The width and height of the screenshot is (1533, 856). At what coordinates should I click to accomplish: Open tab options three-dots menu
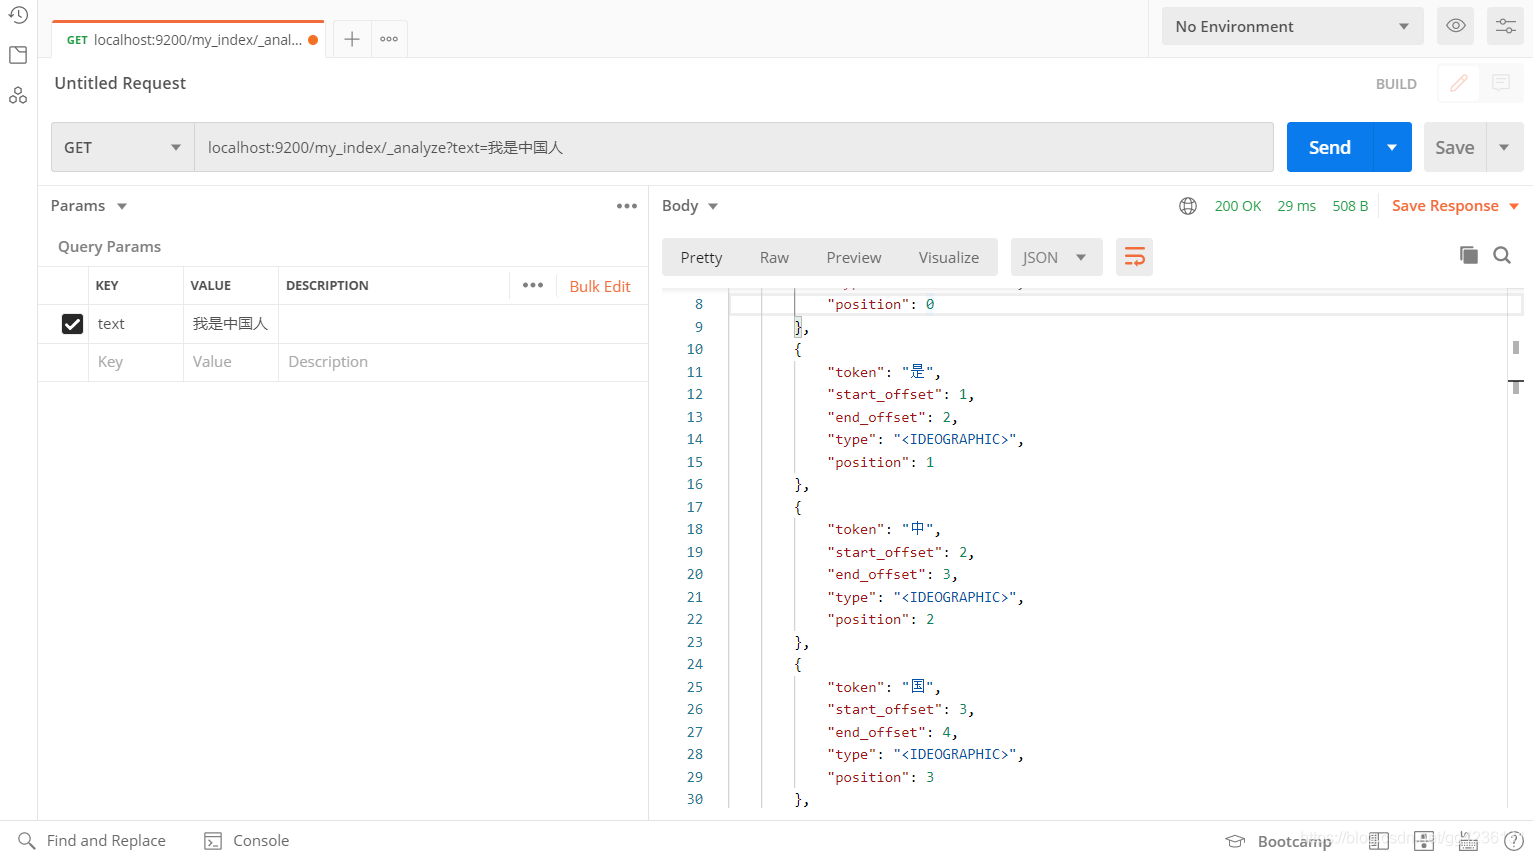tap(389, 39)
